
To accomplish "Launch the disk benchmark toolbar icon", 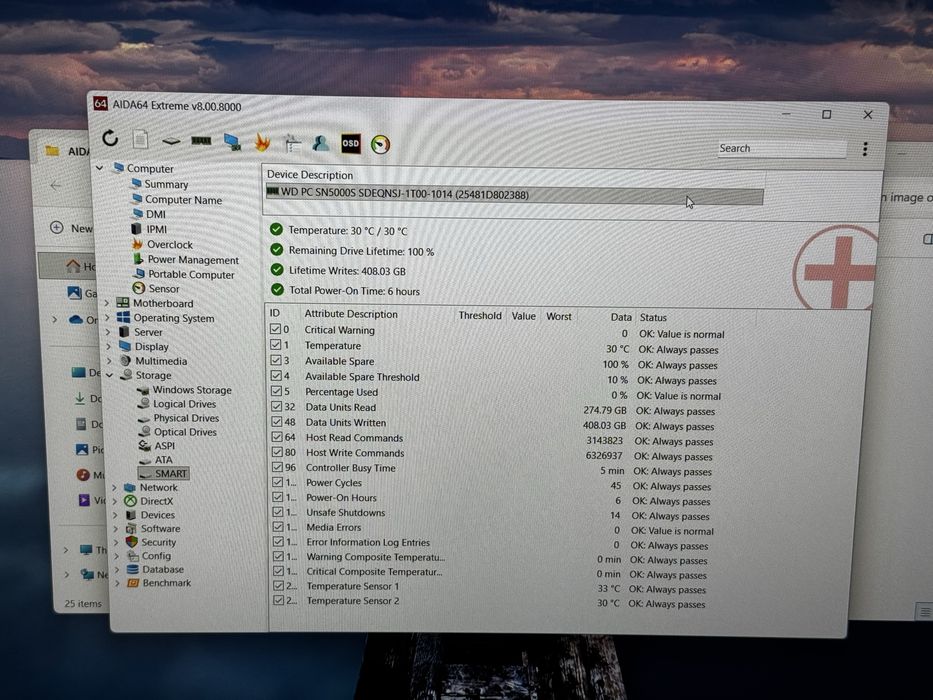I will (171, 141).
